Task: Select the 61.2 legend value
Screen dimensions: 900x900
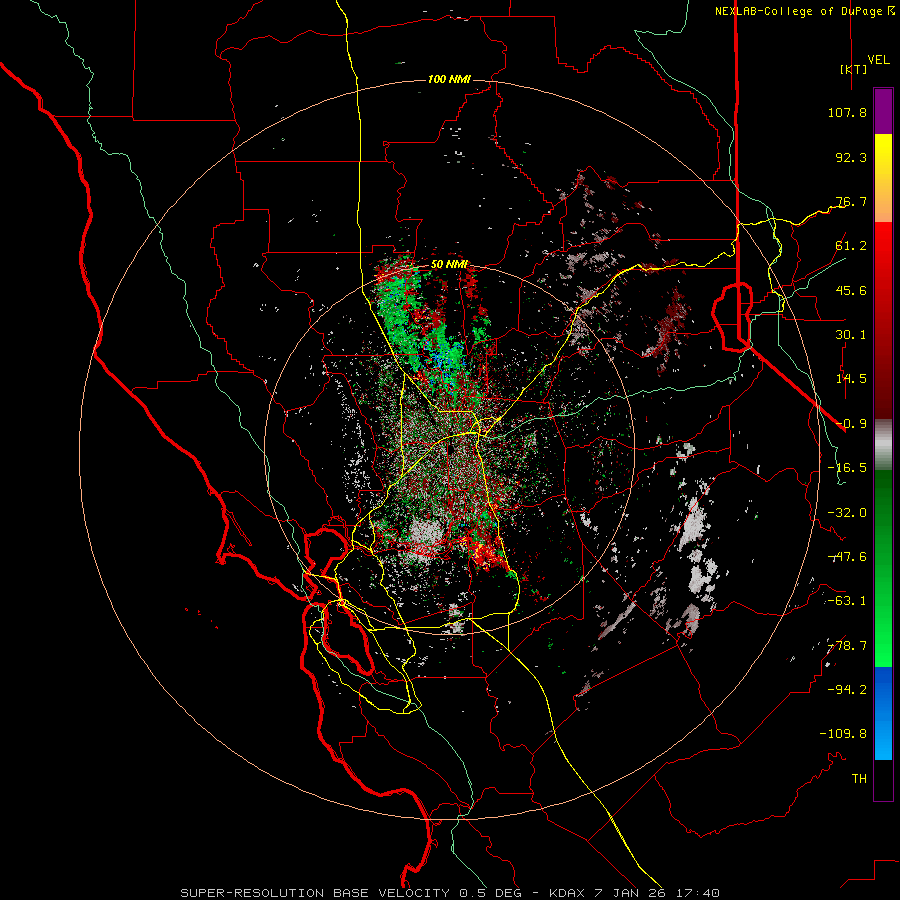Action: [x=851, y=246]
